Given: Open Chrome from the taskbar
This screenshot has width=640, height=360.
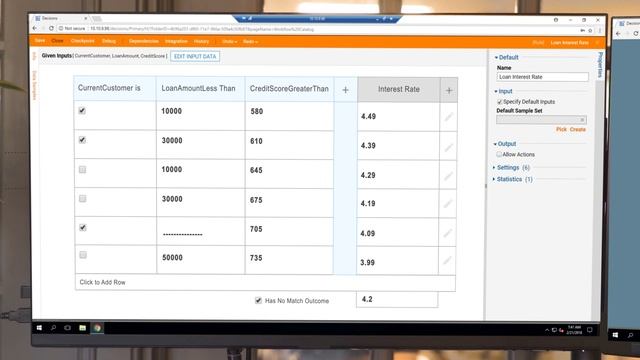Looking at the screenshot, I should click(97, 328).
